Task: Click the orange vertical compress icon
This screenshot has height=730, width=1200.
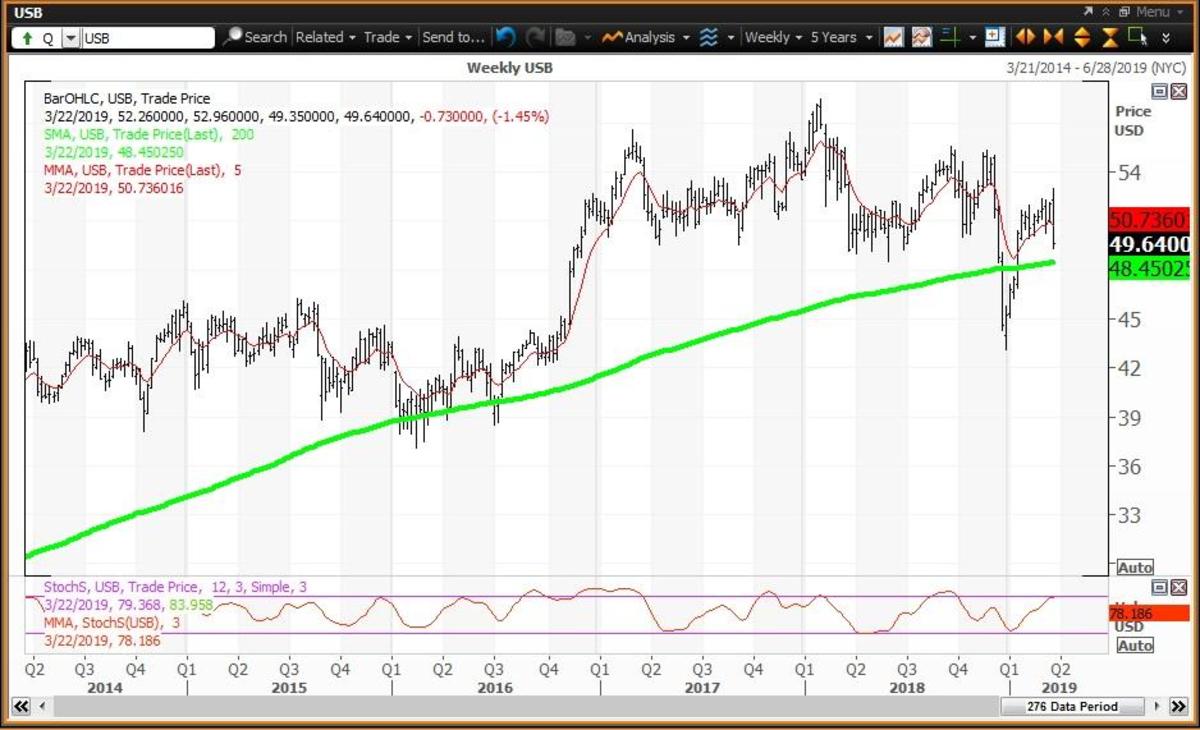Action: coord(1109,37)
